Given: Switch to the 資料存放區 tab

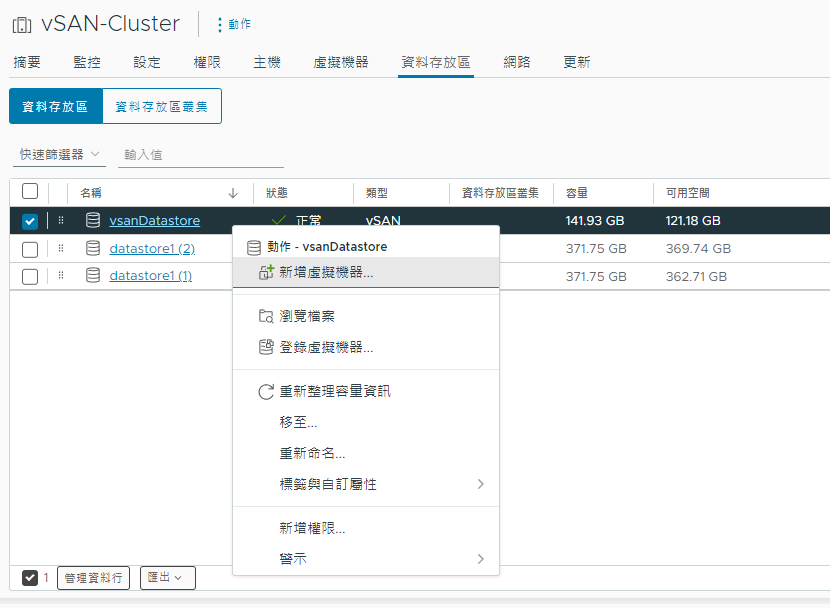Looking at the screenshot, I should 436,62.
